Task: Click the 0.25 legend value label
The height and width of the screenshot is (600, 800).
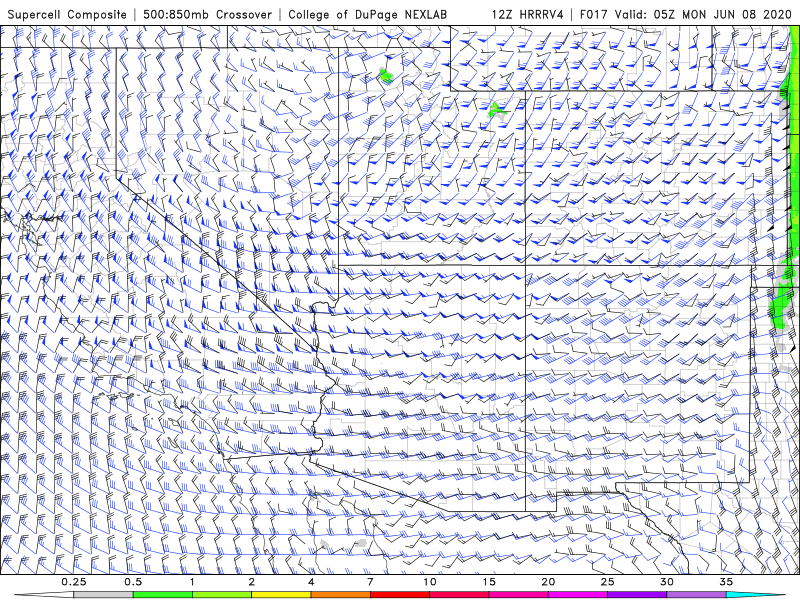Action: click(x=74, y=582)
